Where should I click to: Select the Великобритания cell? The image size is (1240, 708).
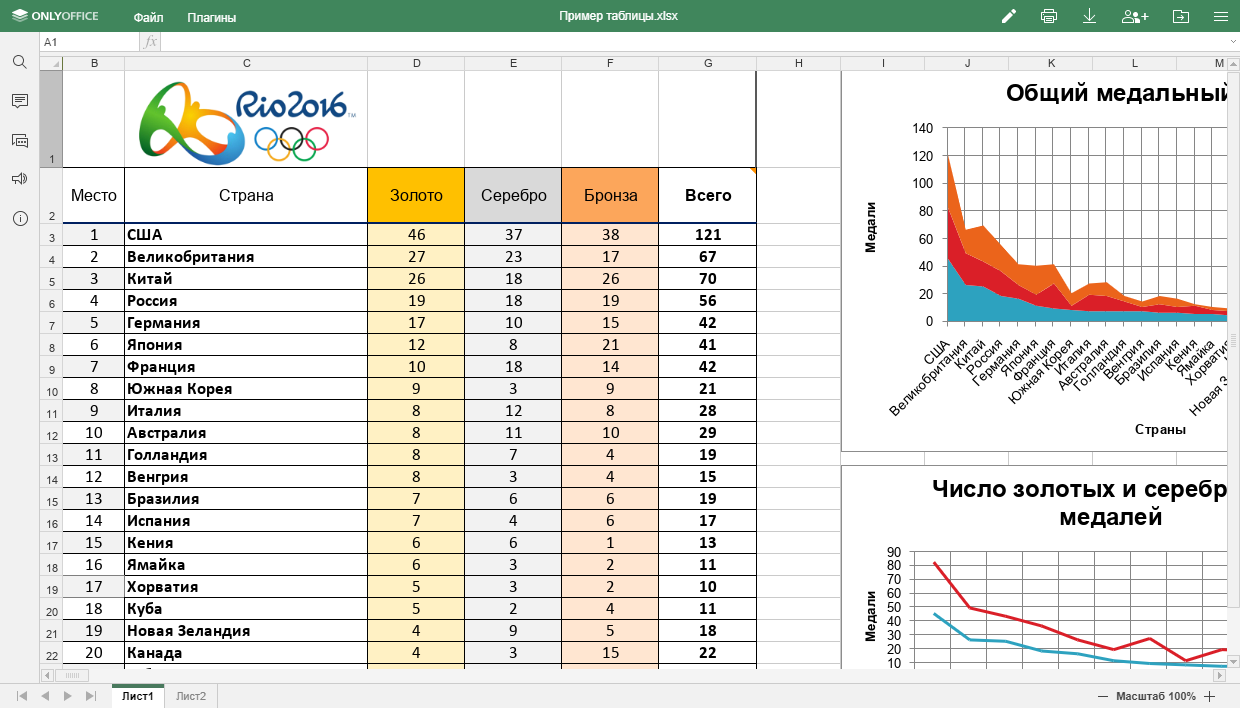(x=246, y=257)
